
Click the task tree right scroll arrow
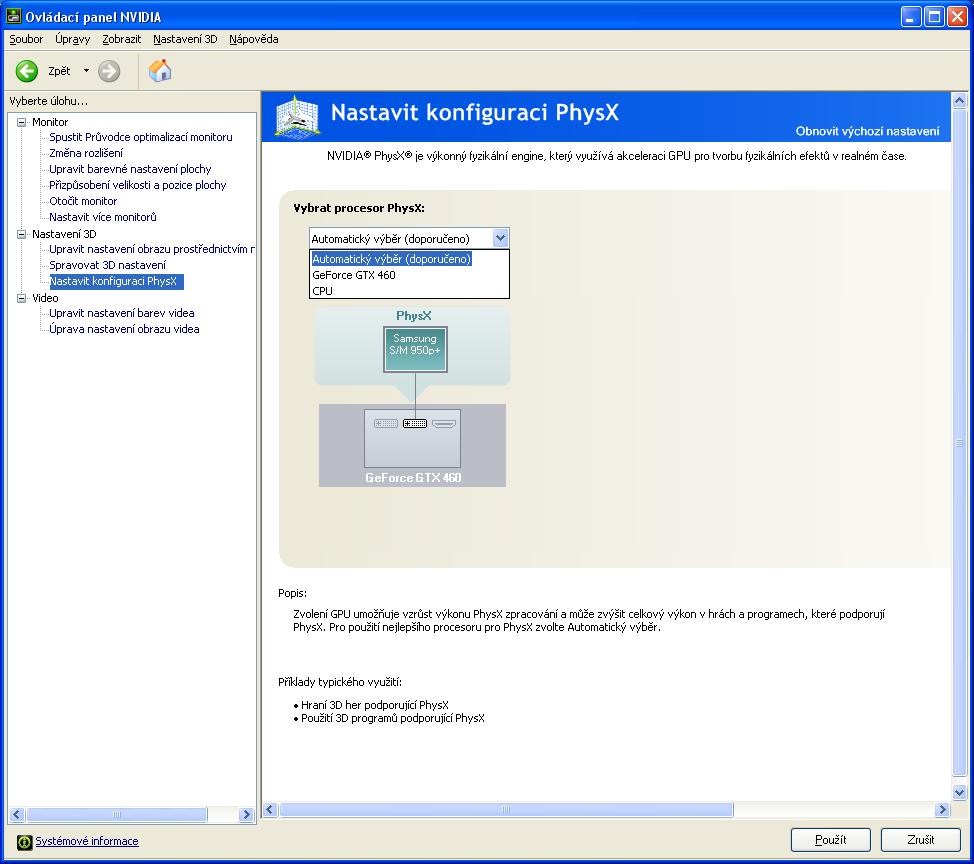coord(247,814)
